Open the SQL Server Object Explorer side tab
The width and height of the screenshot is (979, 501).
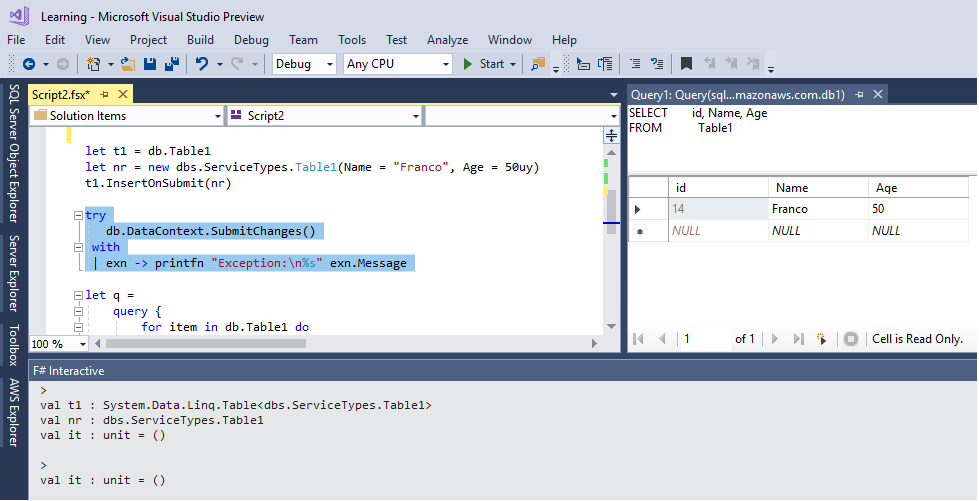(14, 154)
